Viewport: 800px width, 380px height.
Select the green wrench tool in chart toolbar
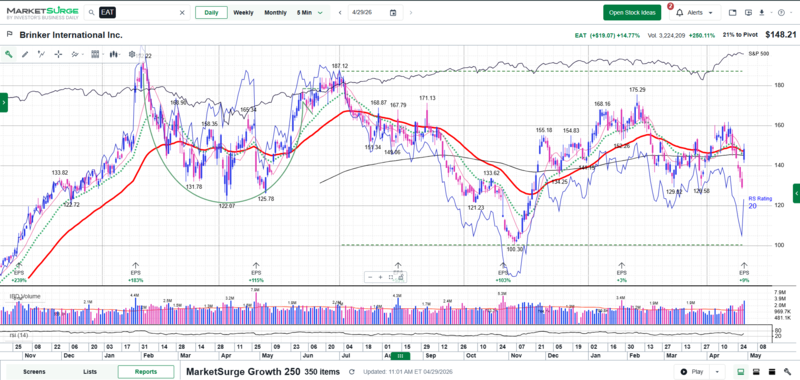8,54
